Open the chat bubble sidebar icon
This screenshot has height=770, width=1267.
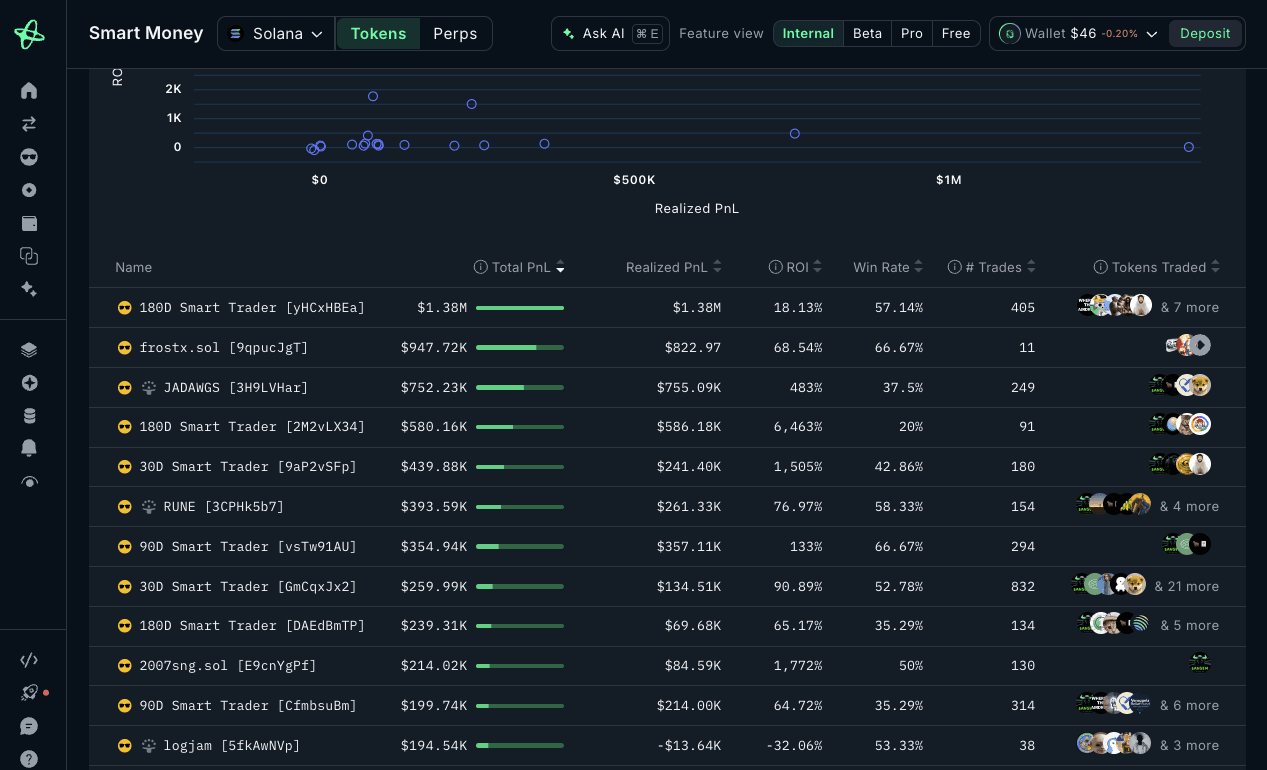(29, 726)
